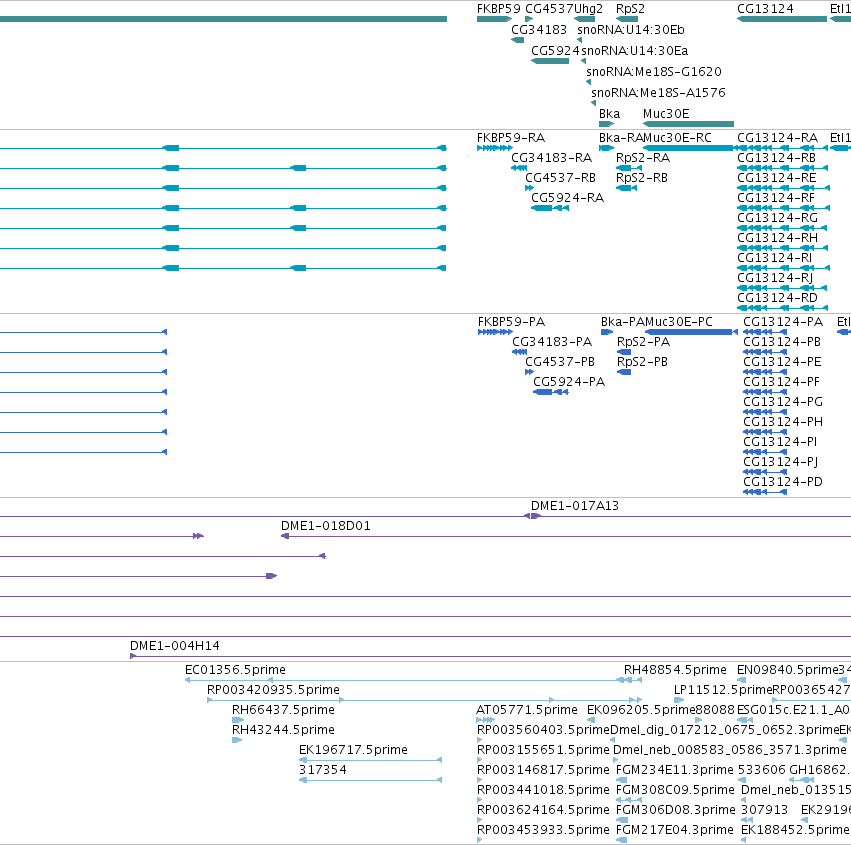
Task: Open the snoRNA:Me18S-G1620 label
Action: click(654, 72)
